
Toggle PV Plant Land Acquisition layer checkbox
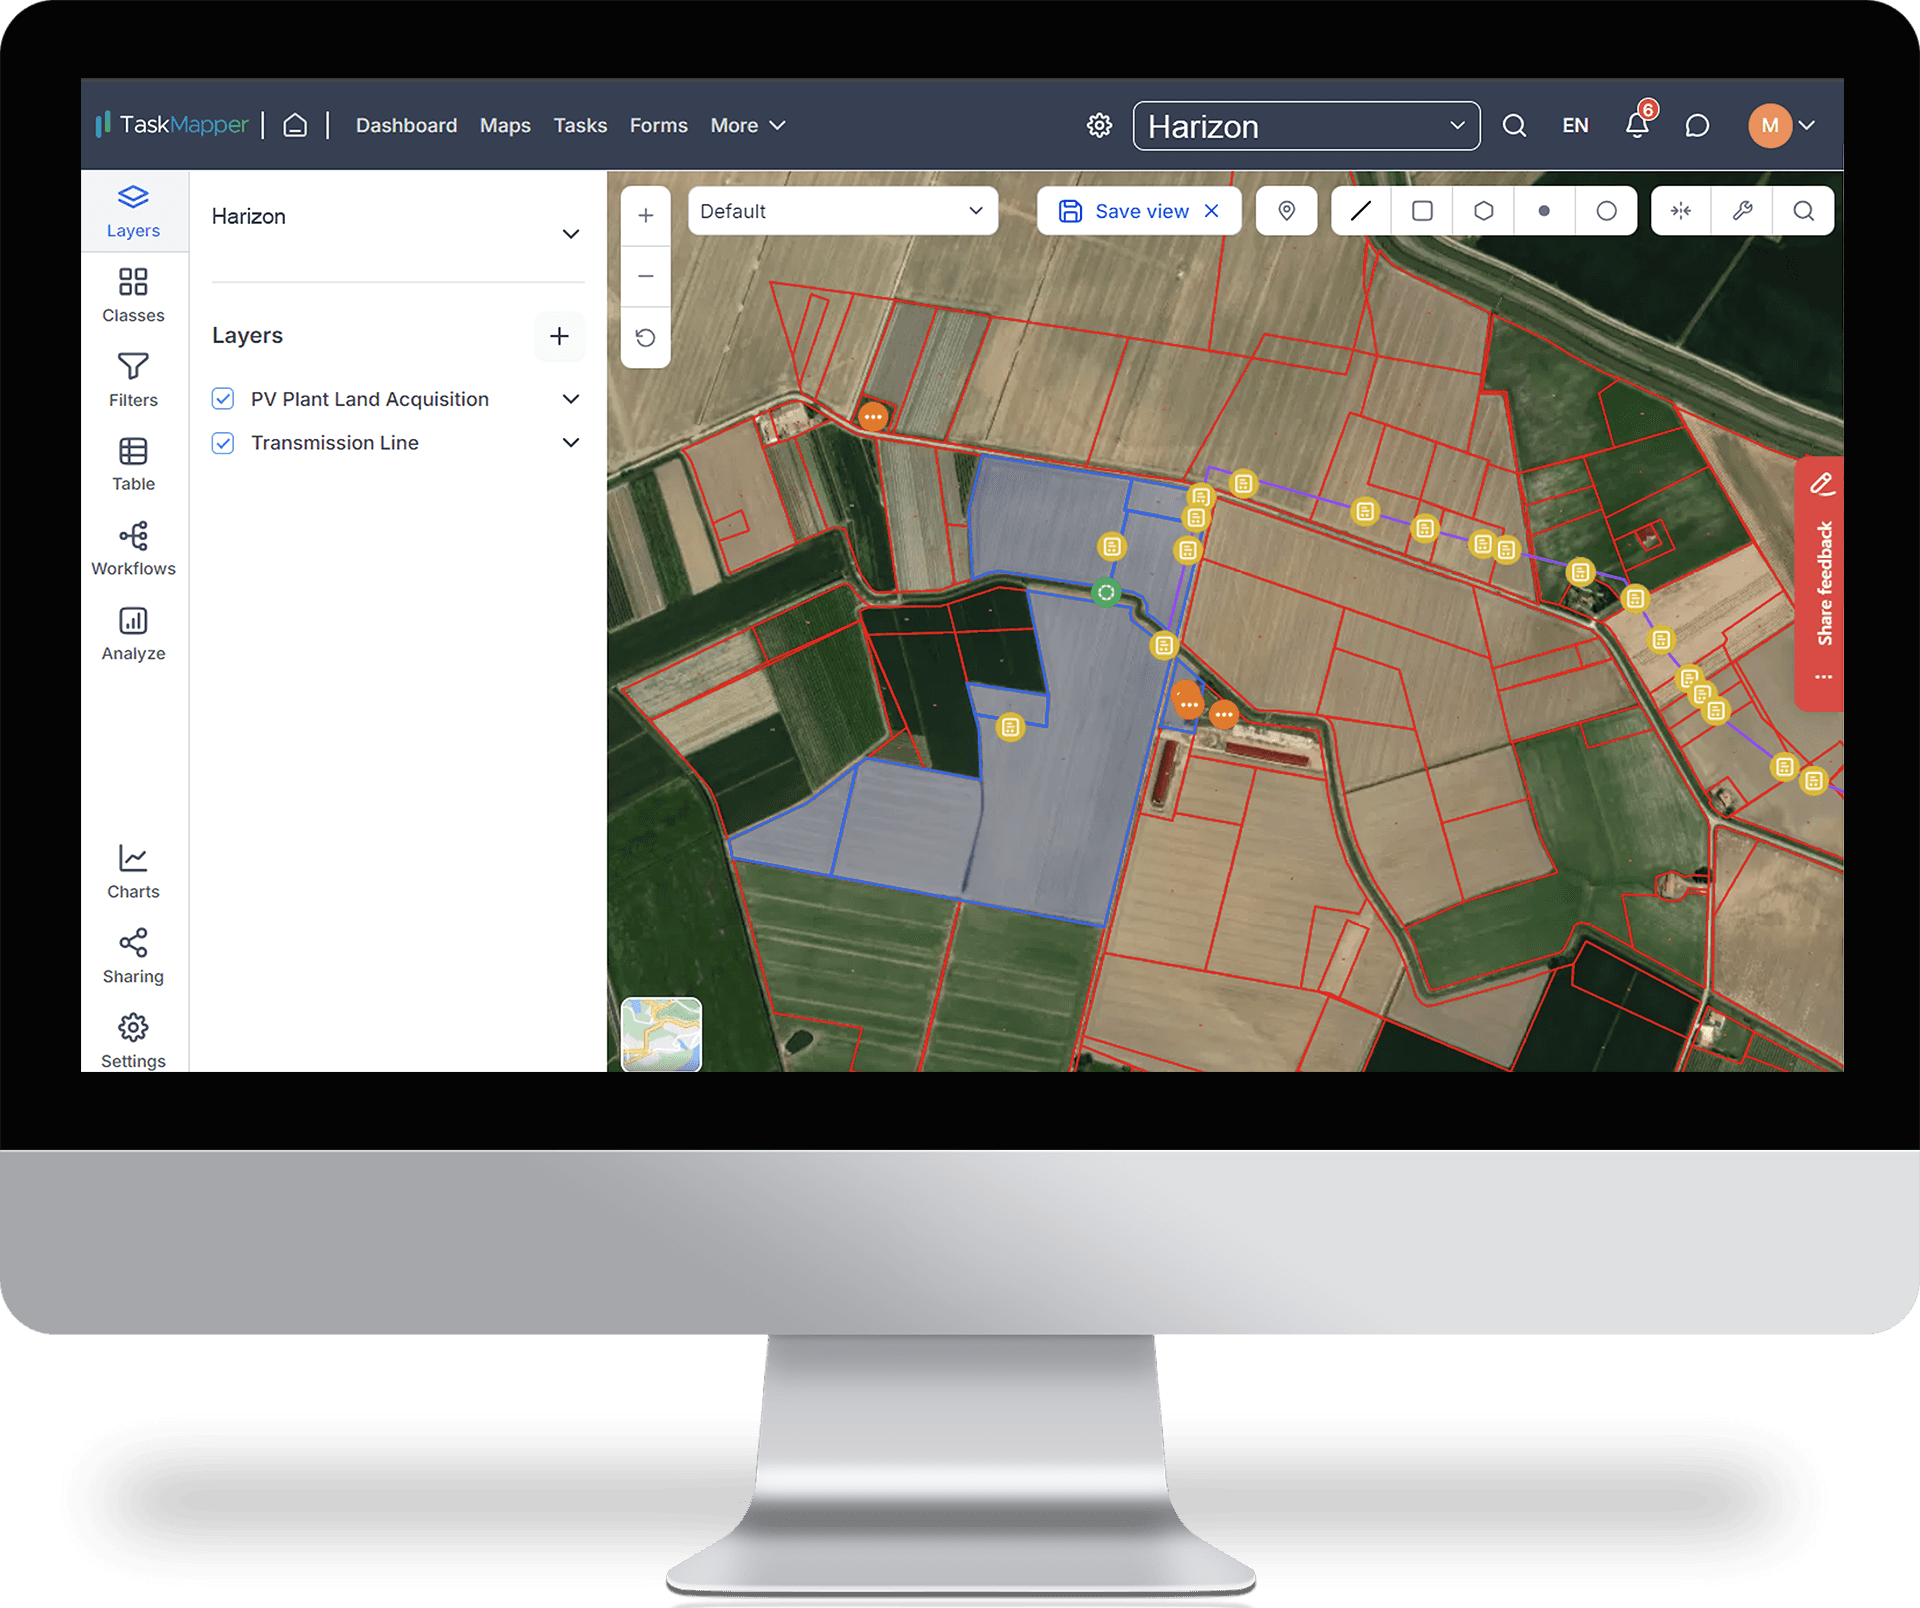(x=223, y=399)
